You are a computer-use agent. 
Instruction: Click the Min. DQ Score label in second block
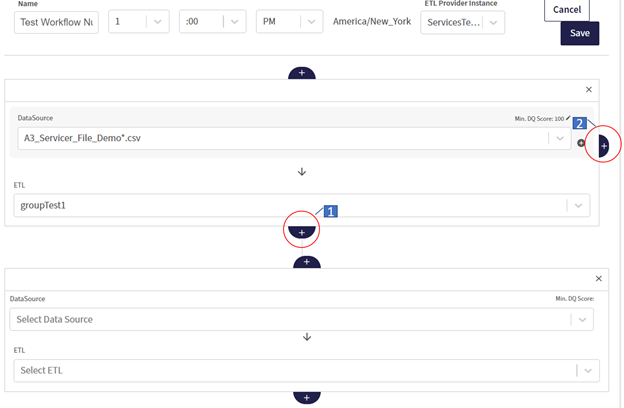(x=575, y=299)
